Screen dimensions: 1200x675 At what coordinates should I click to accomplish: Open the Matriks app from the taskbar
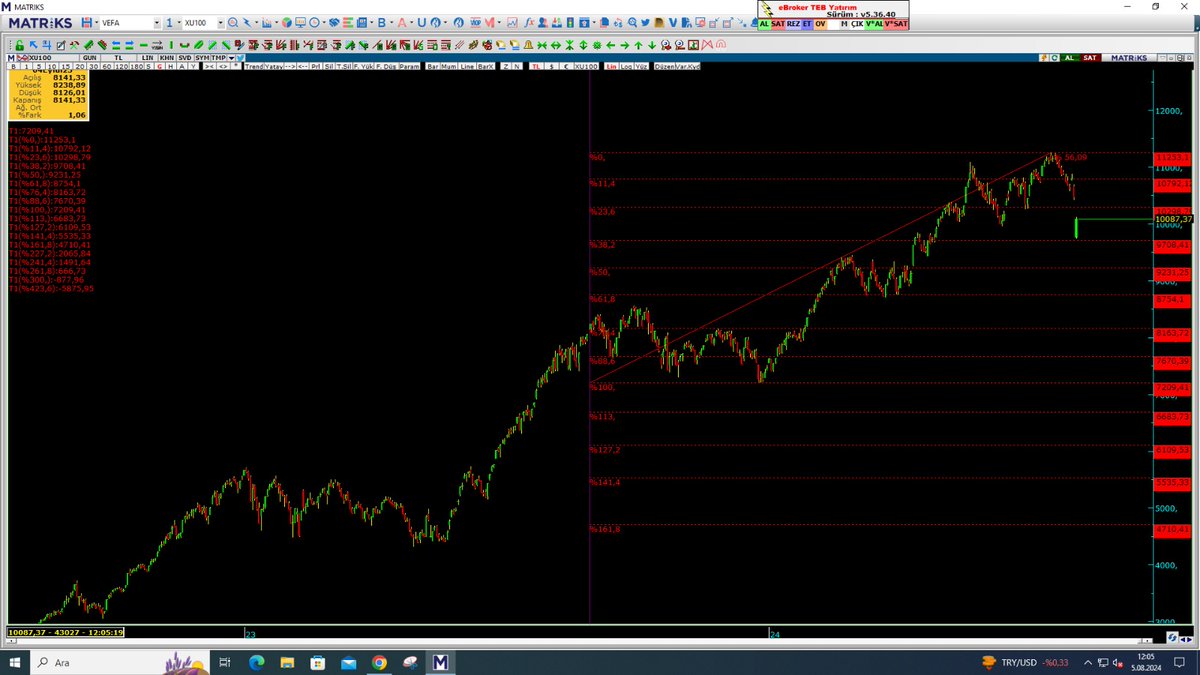[x=441, y=662]
